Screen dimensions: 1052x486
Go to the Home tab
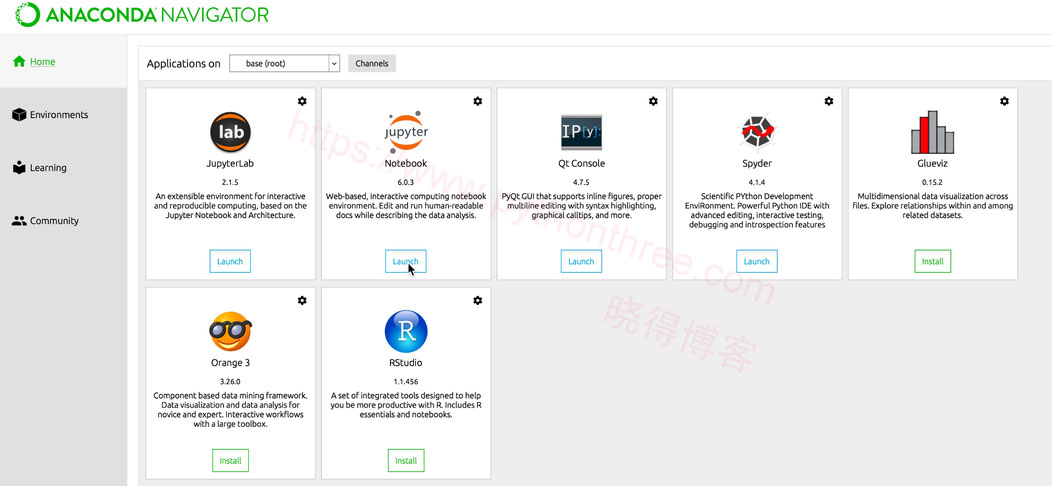[x=63, y=62]
